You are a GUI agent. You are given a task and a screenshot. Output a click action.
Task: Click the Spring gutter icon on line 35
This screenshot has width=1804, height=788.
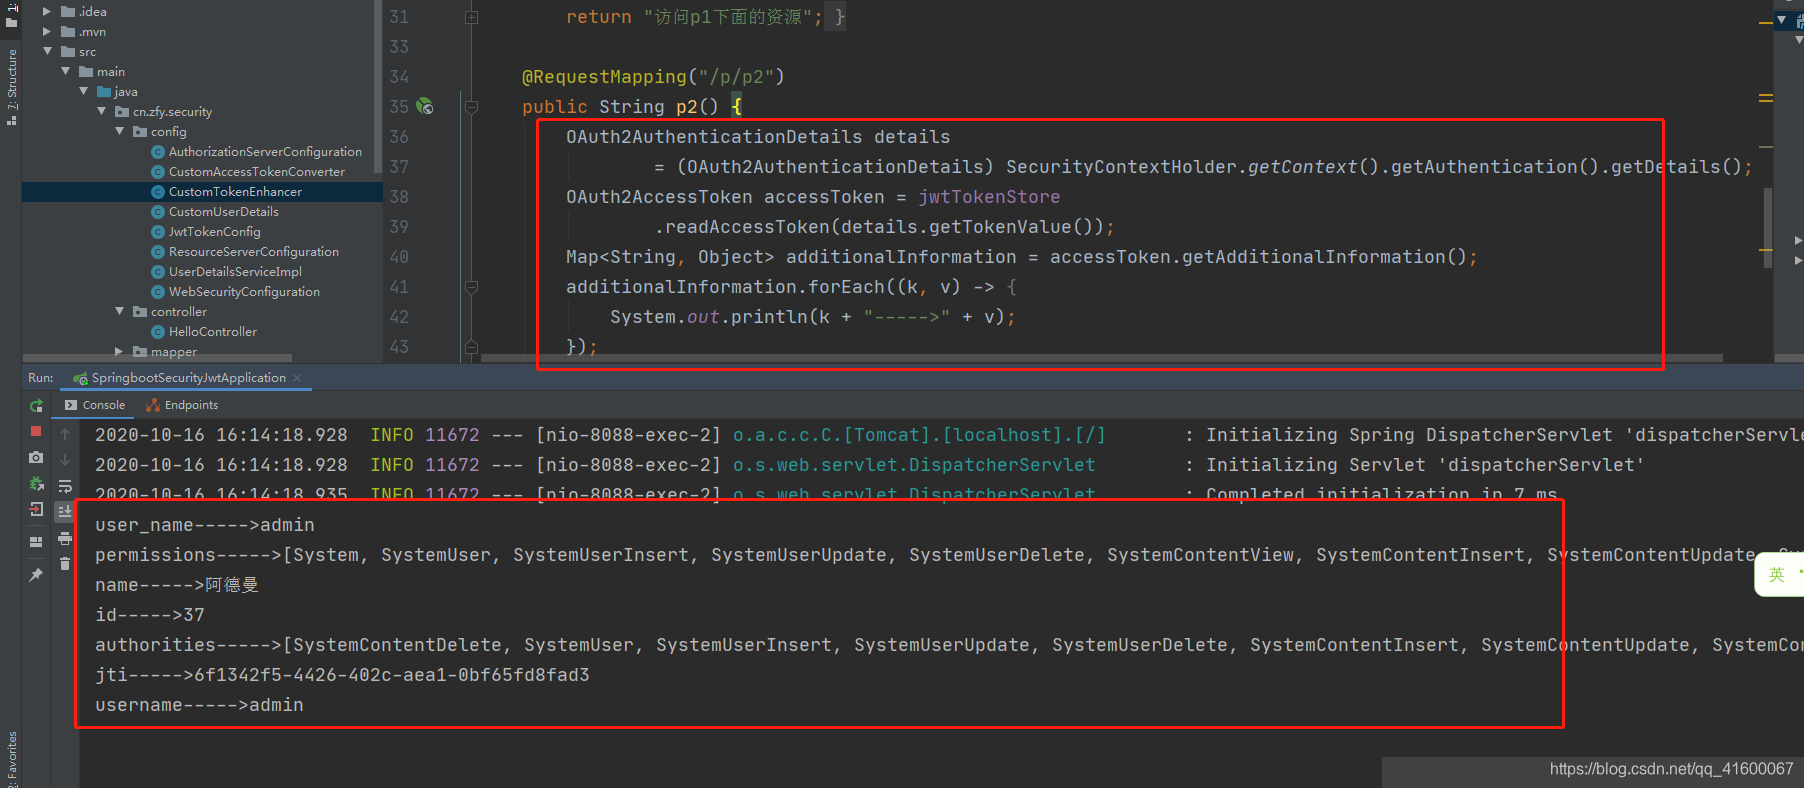point(425,106)
